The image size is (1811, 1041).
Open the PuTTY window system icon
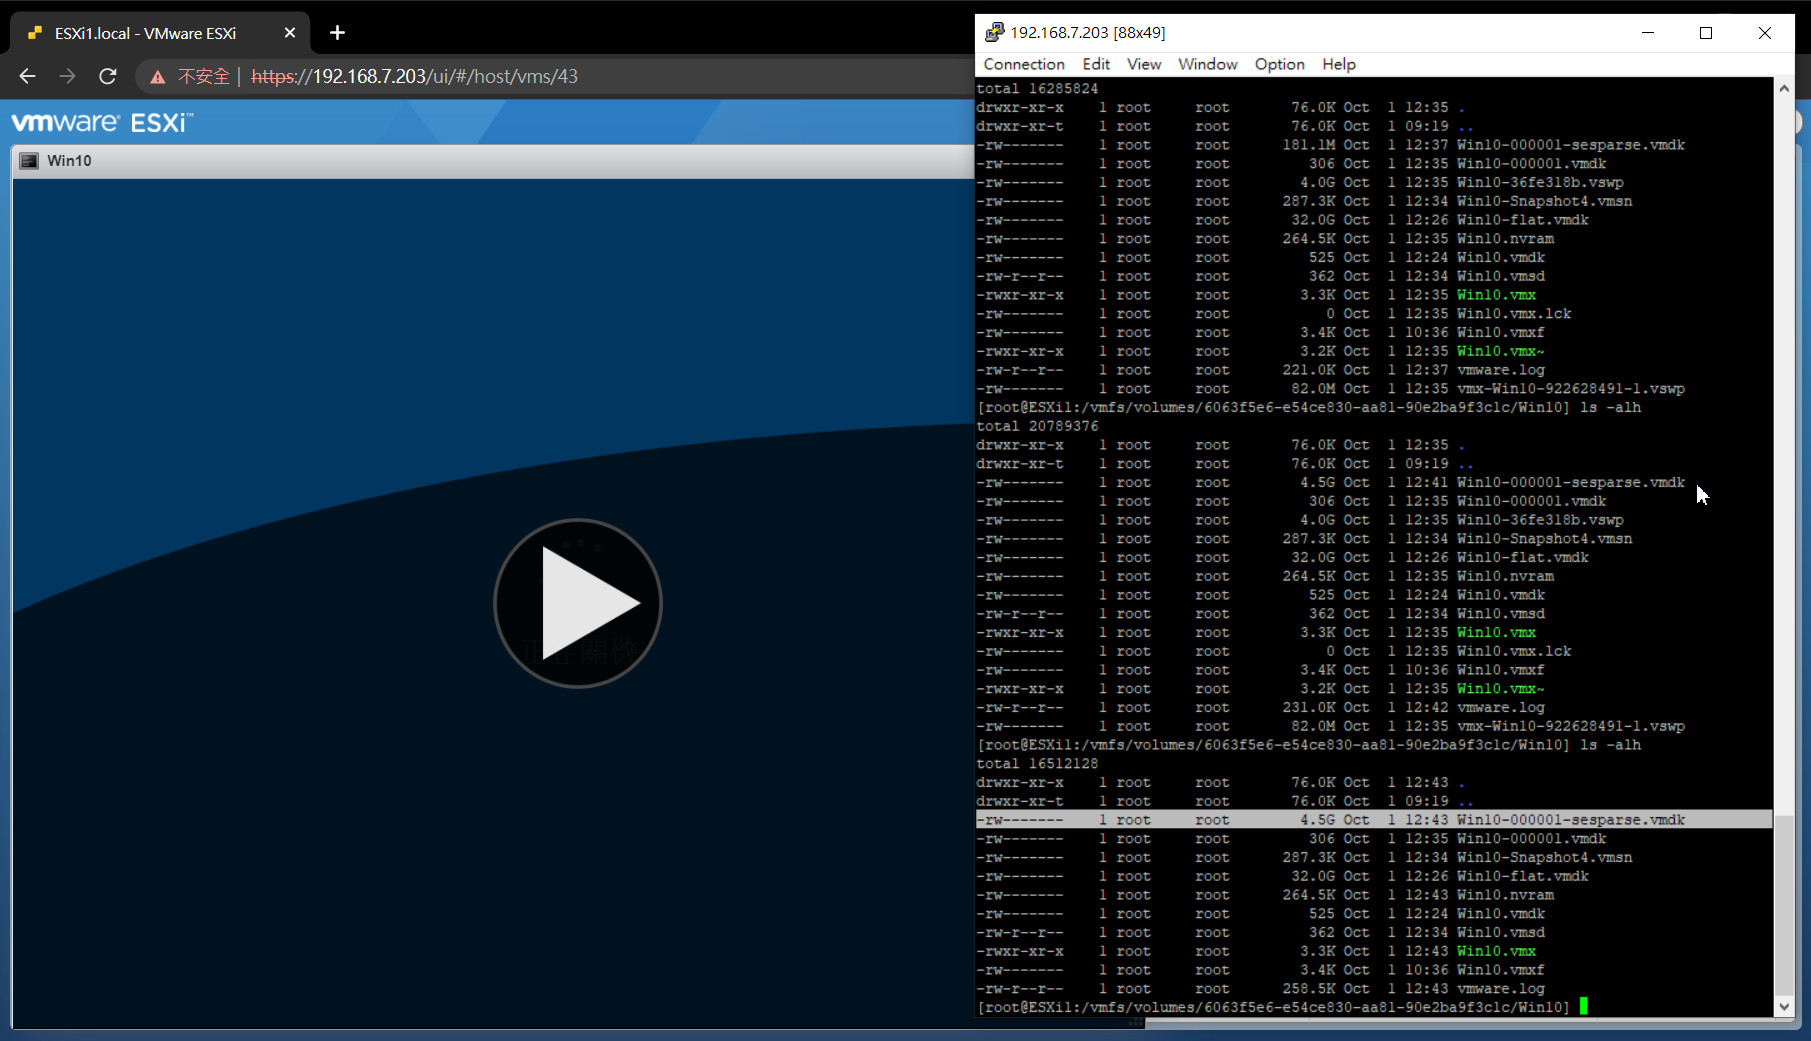[x=994, y=32]
